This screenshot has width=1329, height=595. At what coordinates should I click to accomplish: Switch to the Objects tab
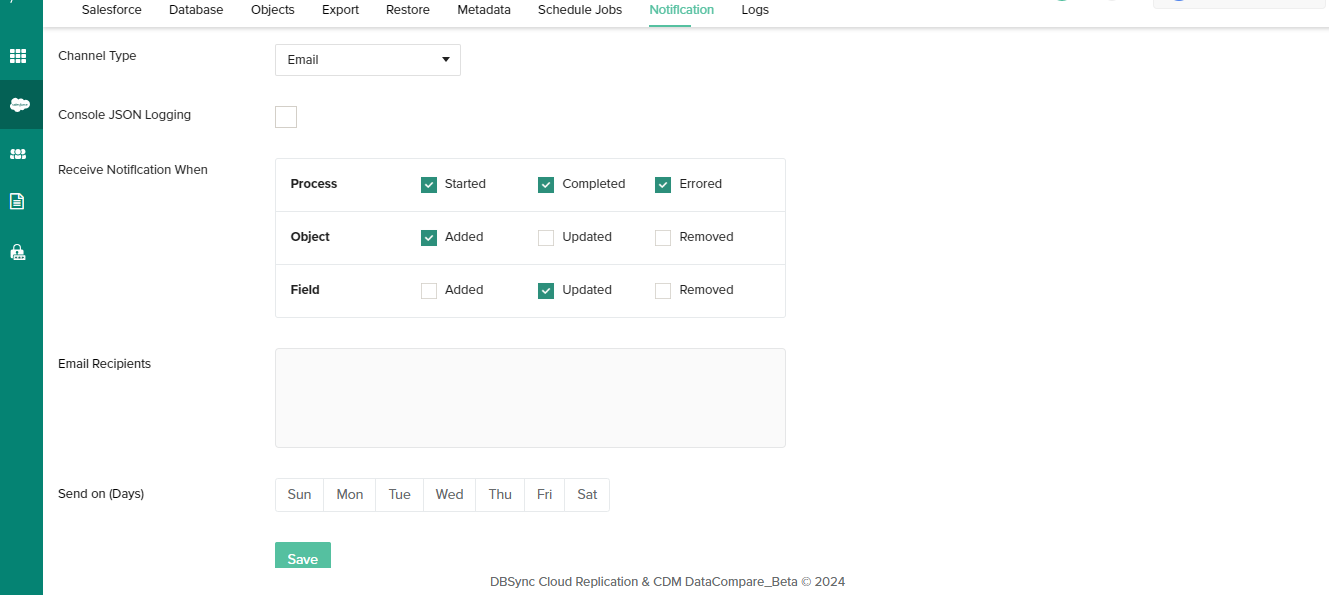273,10
